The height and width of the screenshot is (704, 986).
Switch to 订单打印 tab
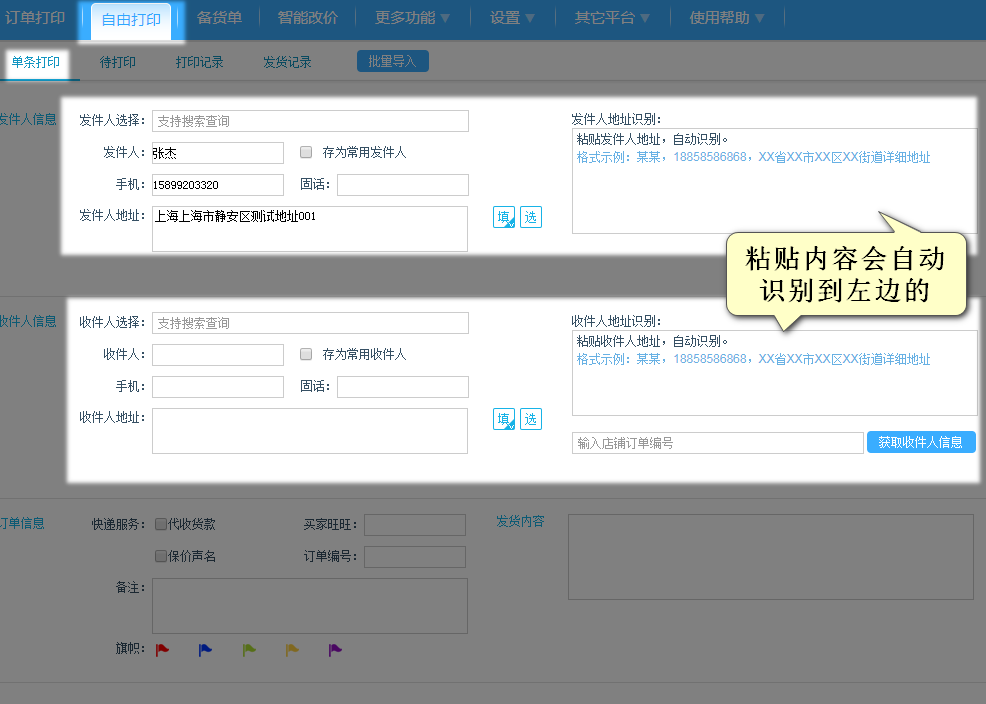[x=35, y=18]
